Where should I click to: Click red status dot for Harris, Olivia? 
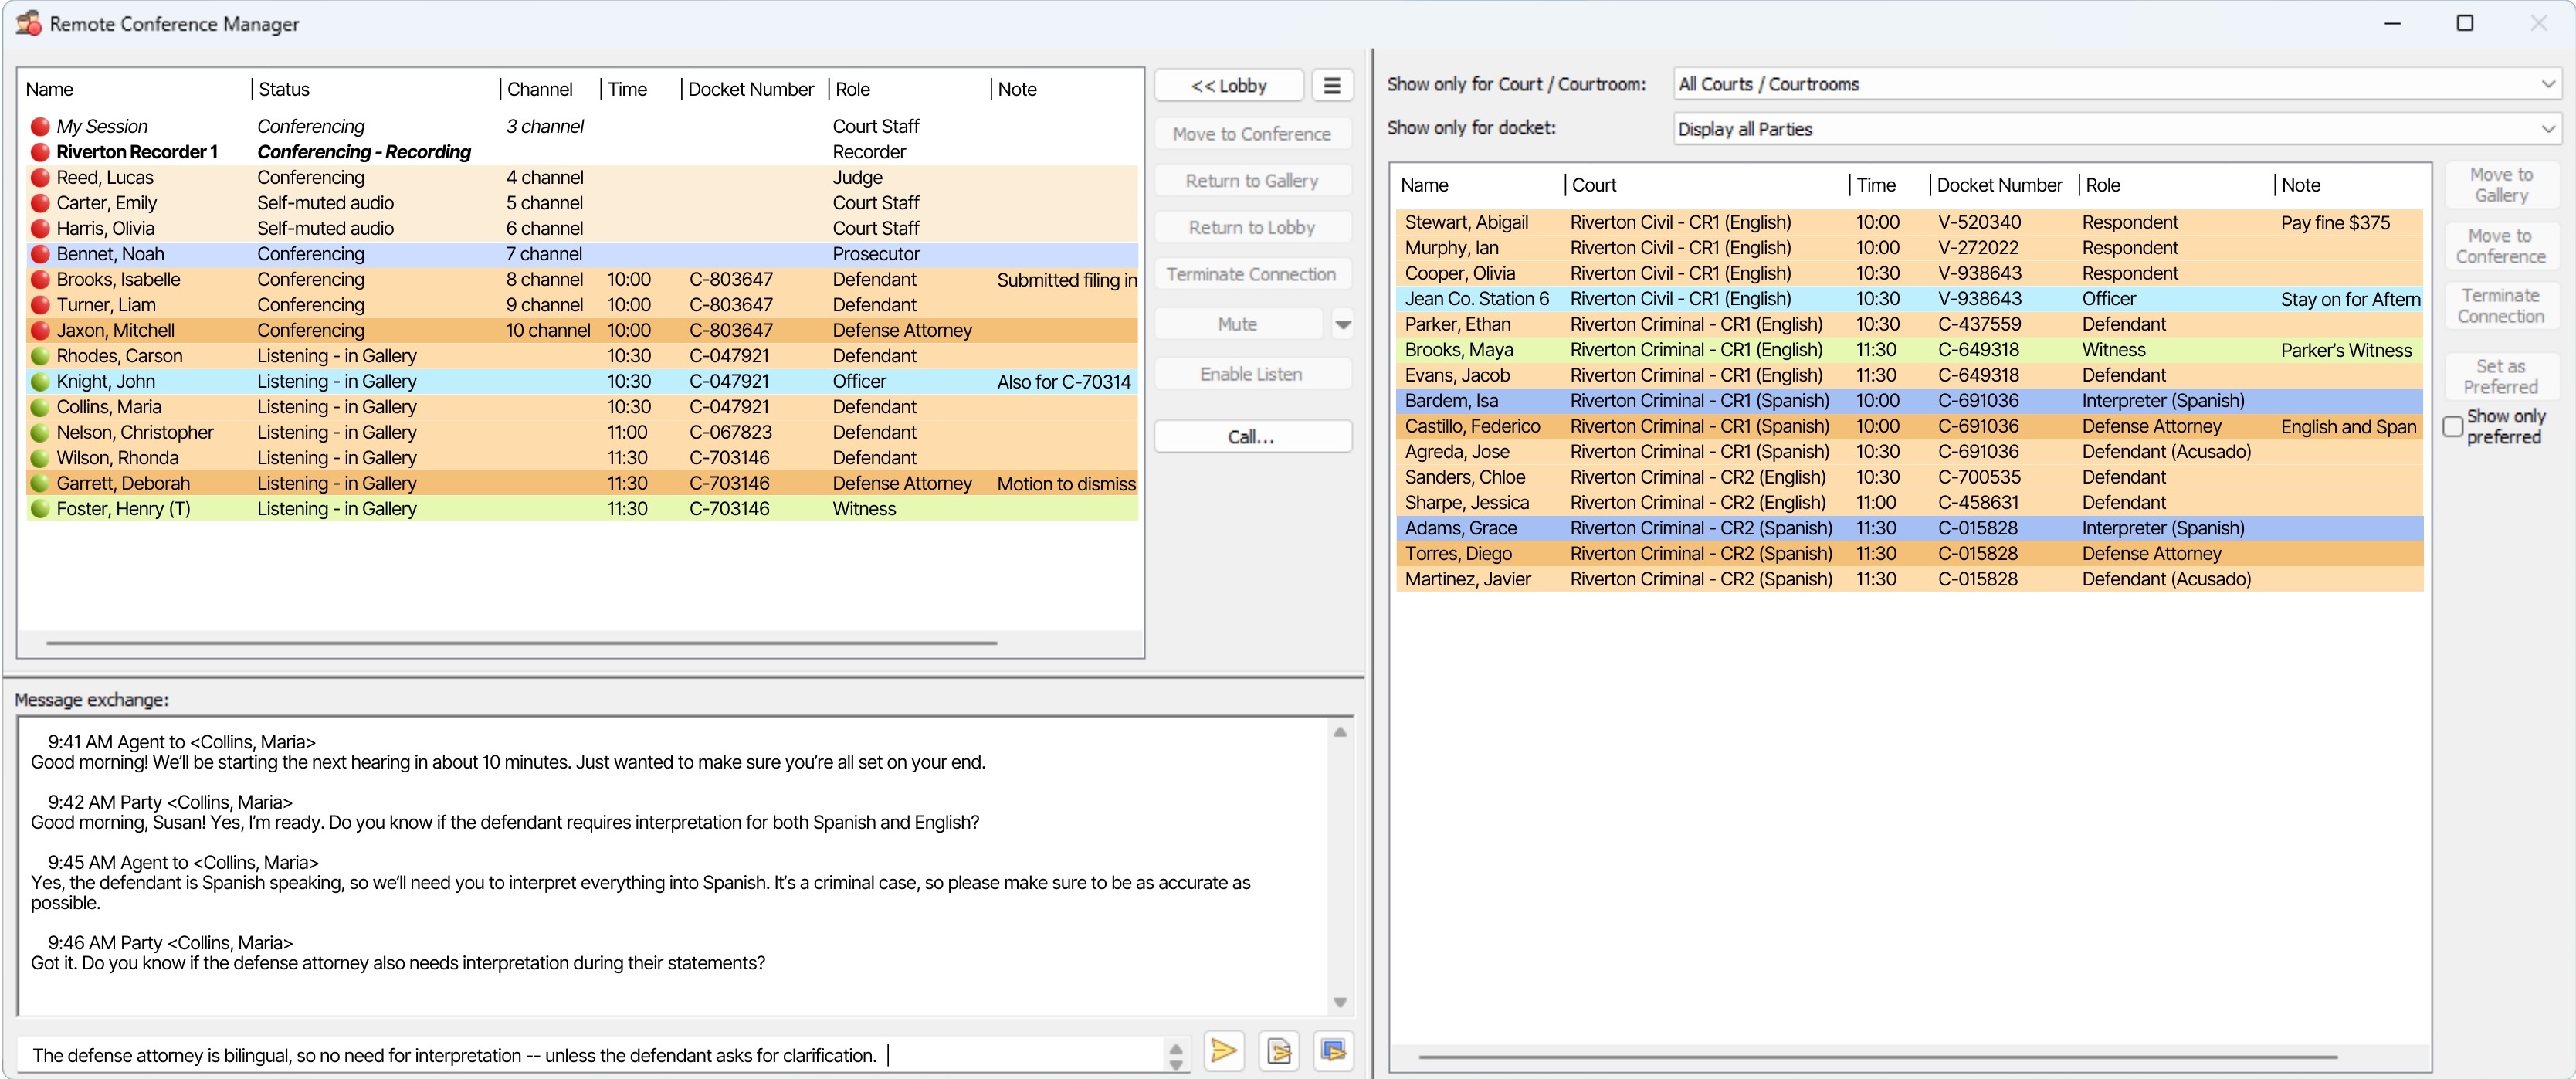point(40,229)
